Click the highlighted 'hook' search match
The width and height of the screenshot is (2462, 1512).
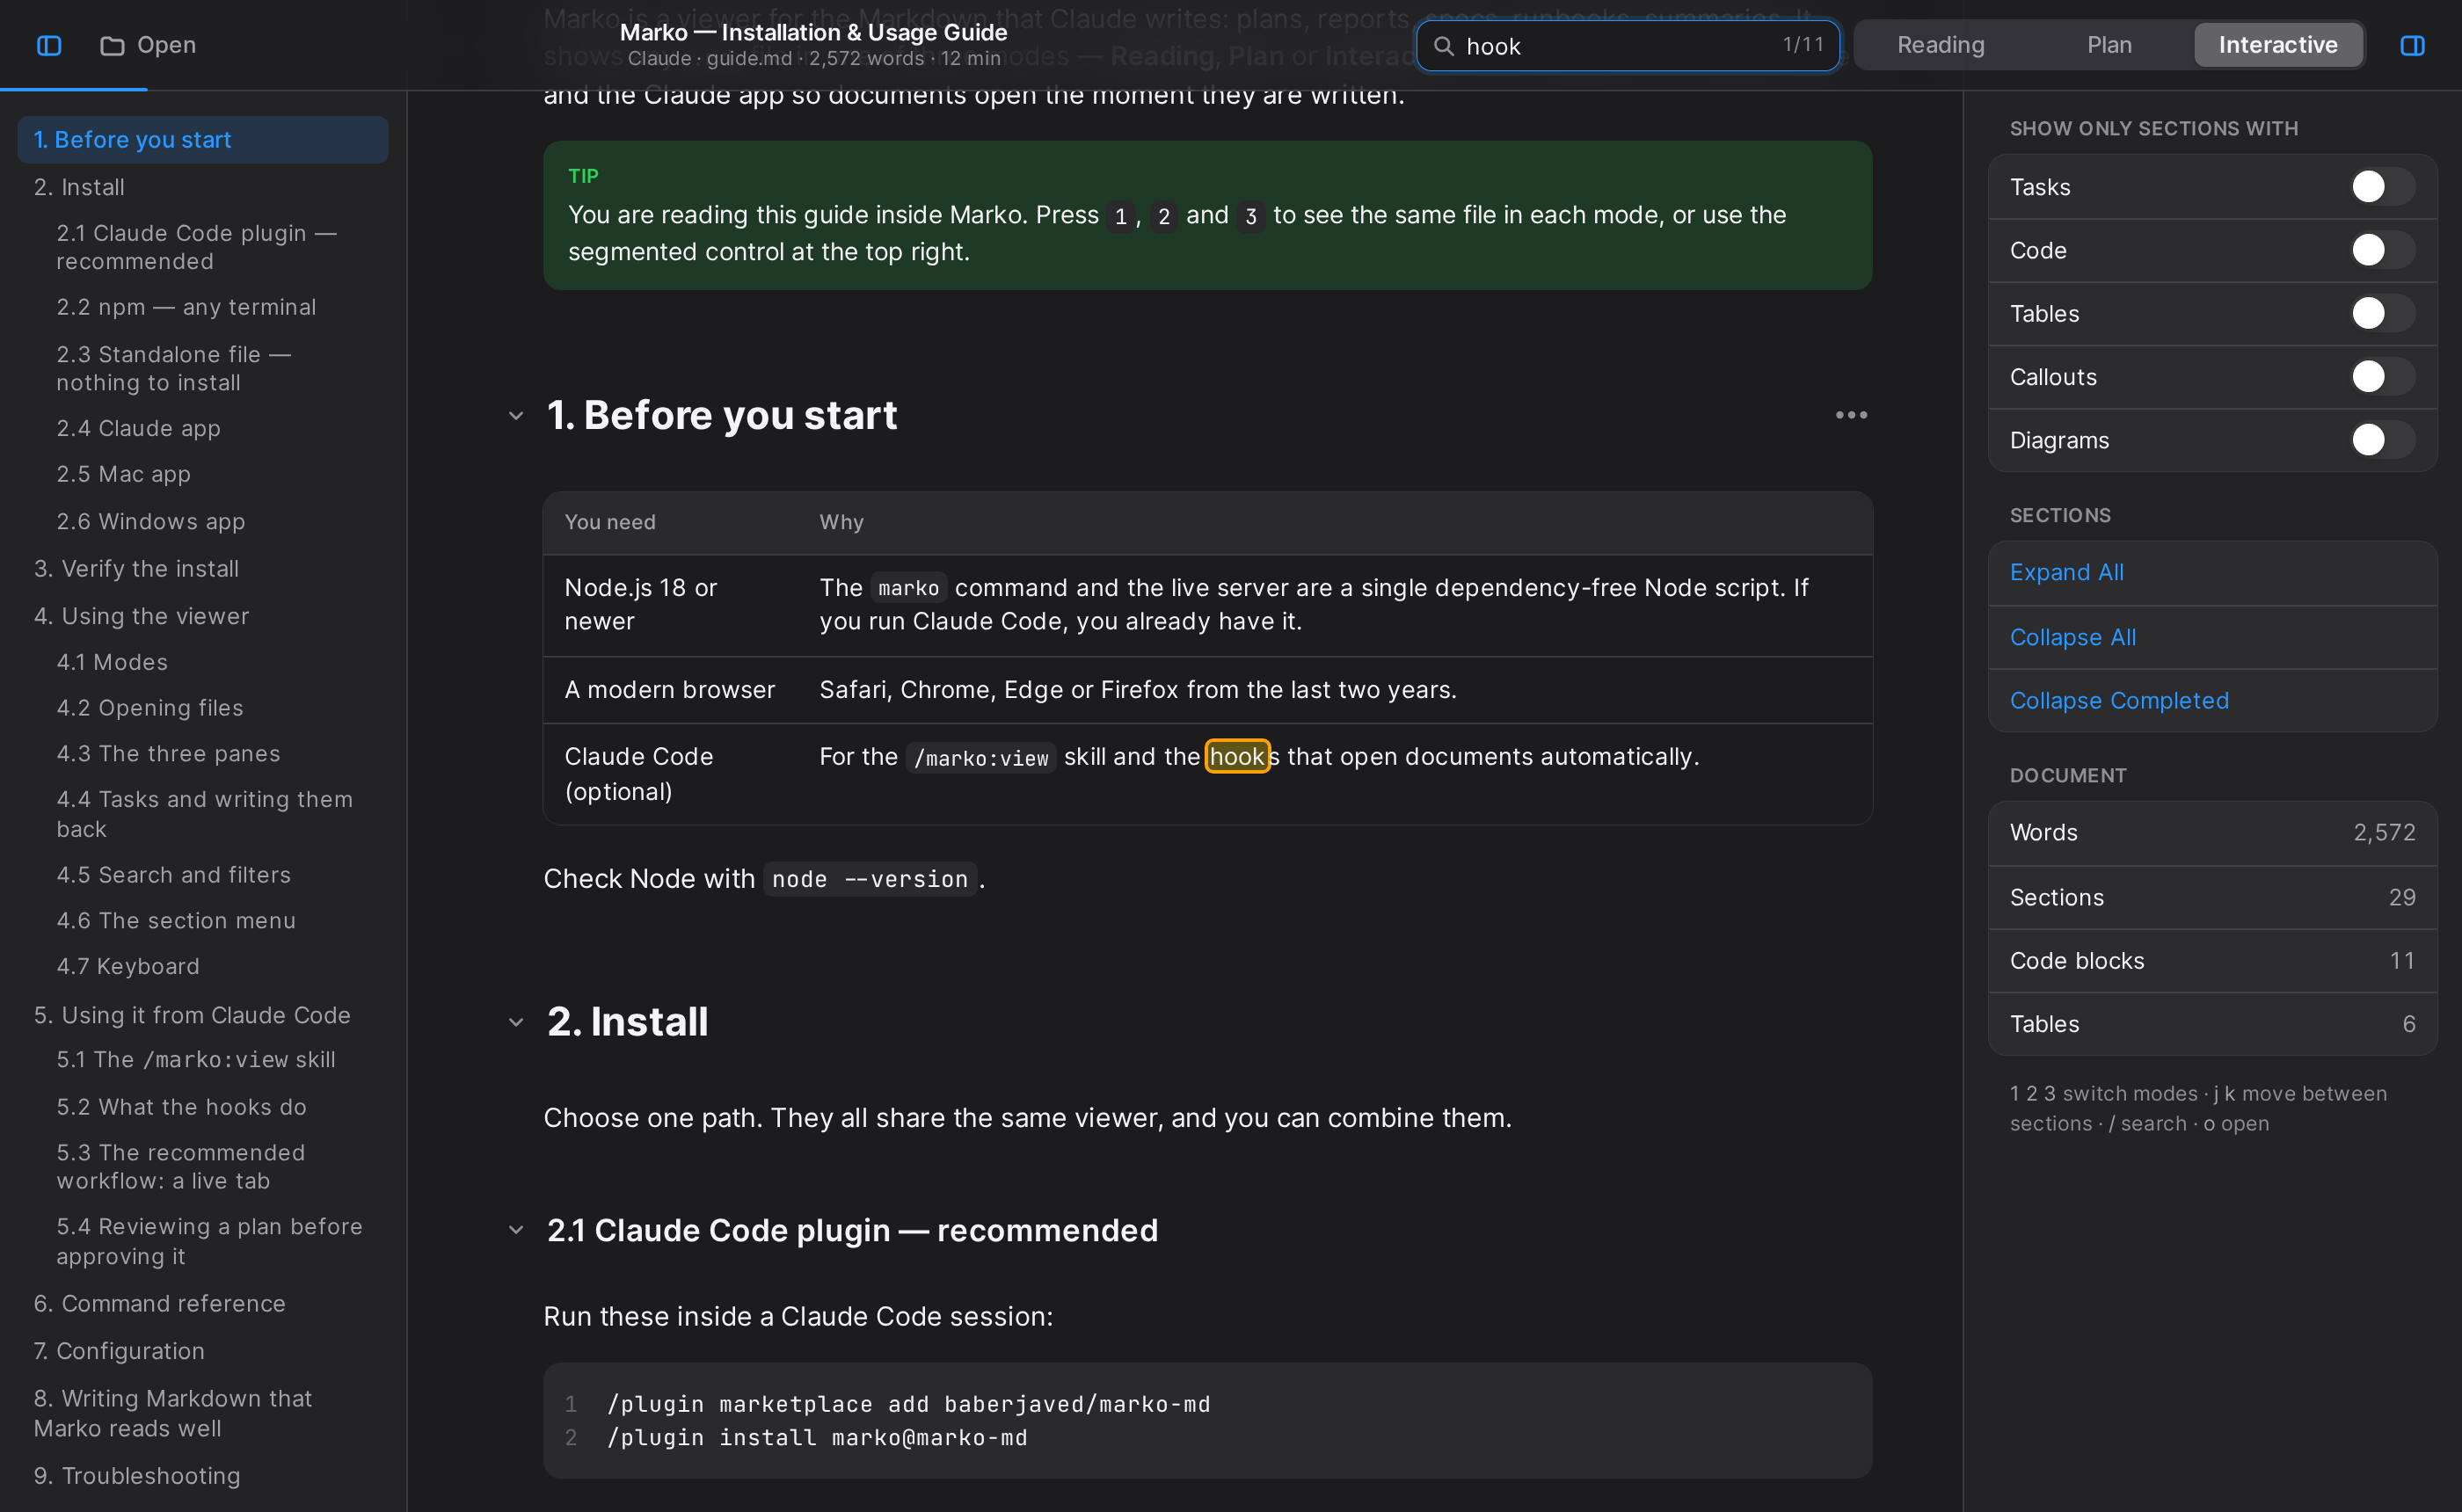1237,757
